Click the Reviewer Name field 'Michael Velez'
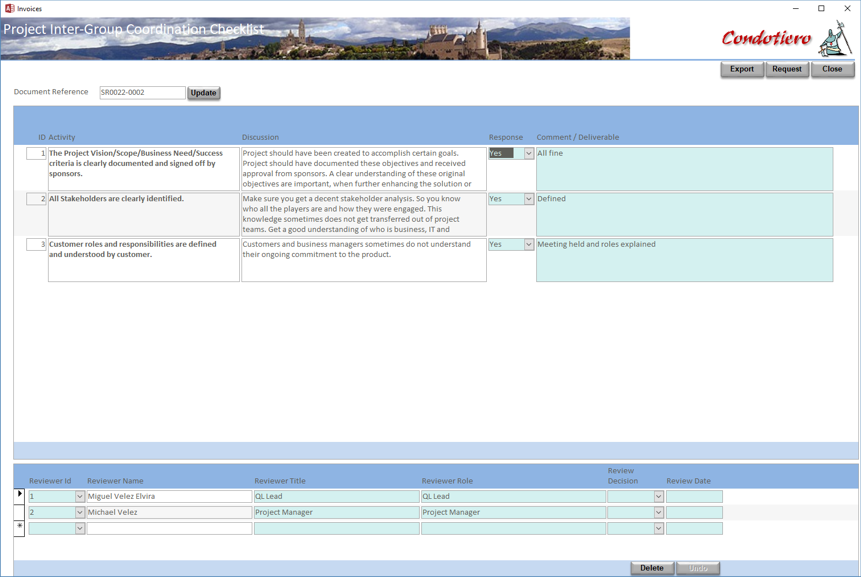 point(169,512)
